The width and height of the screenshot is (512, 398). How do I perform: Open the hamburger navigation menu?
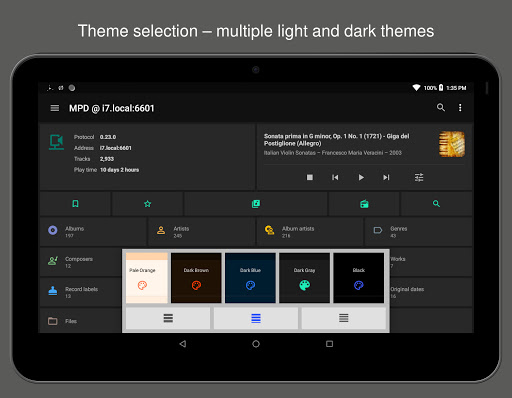click(55, 108)
